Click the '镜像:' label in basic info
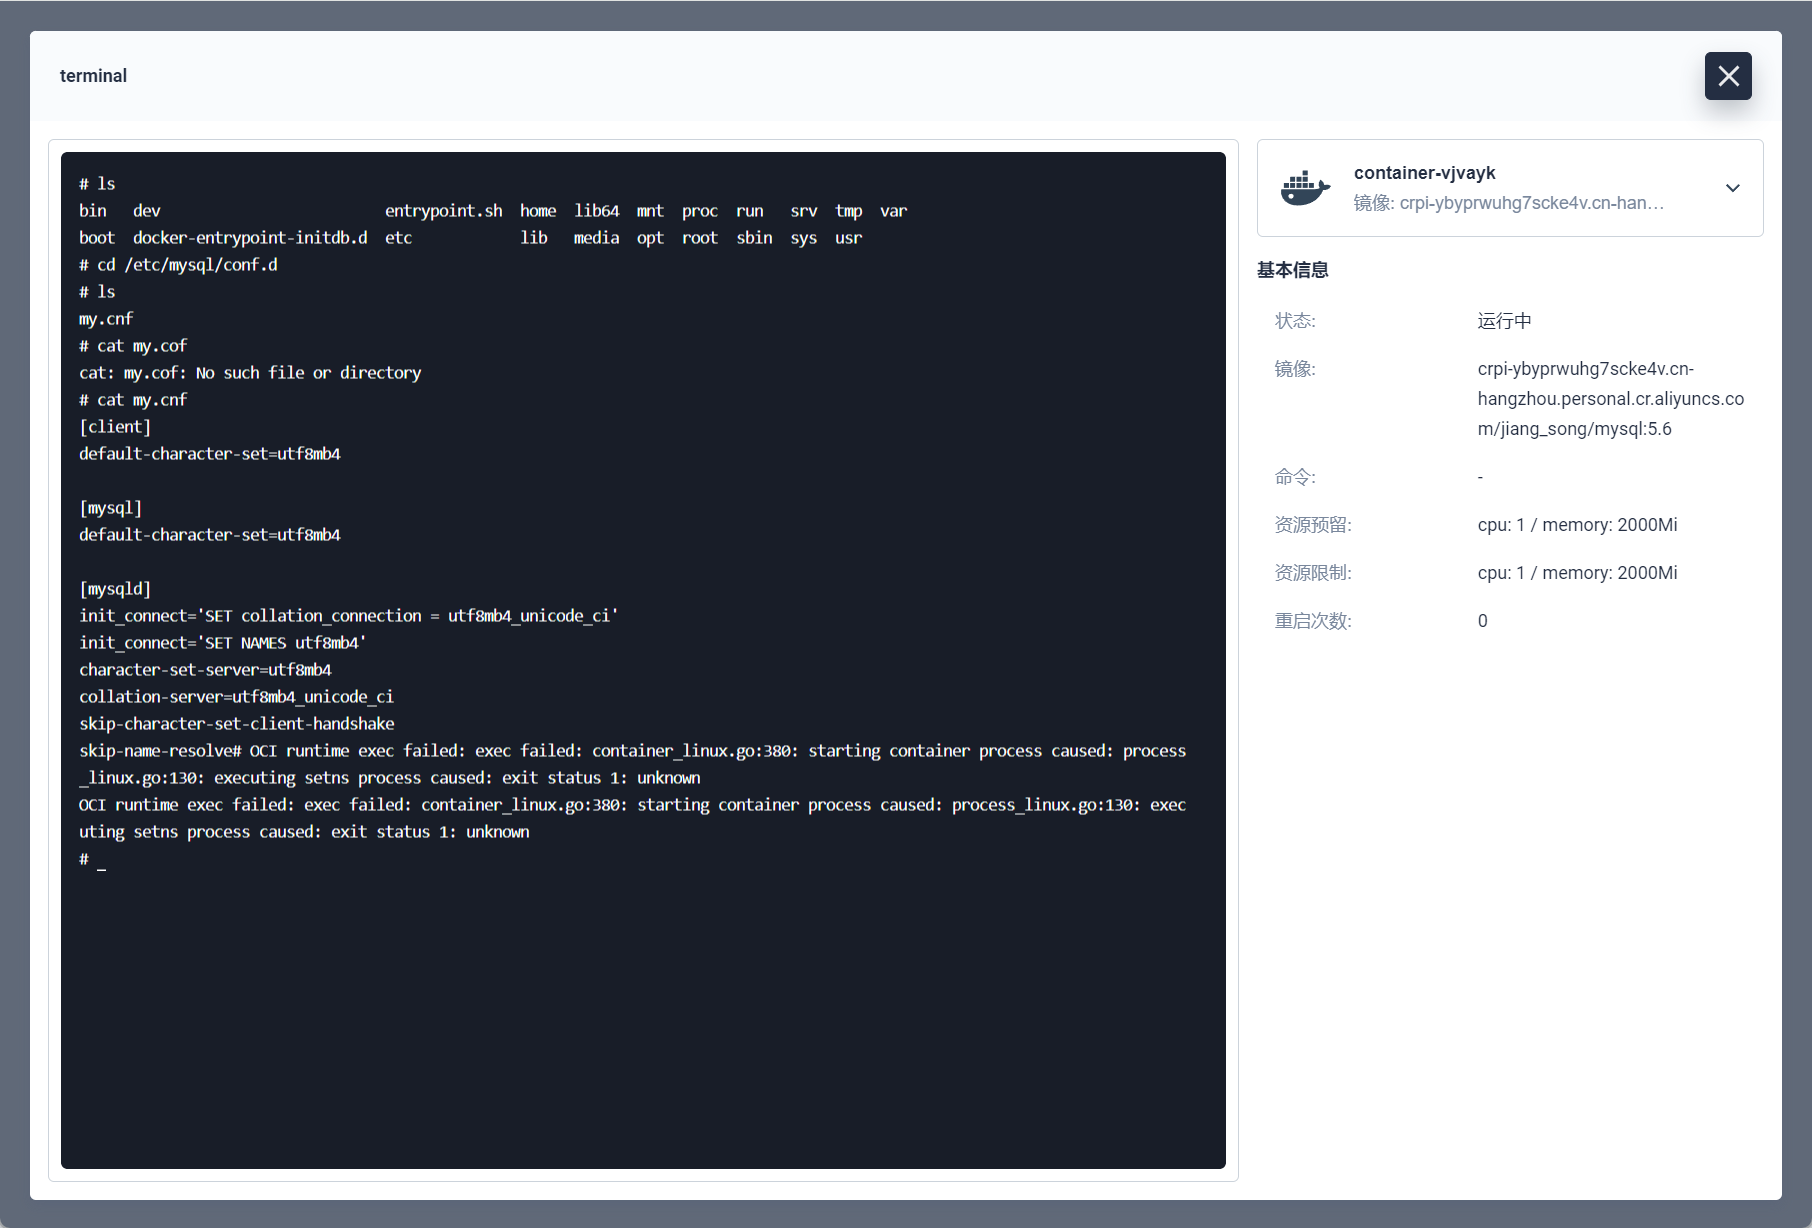The width and height of the screenshot is (1812, 1228). (1295, 369)
